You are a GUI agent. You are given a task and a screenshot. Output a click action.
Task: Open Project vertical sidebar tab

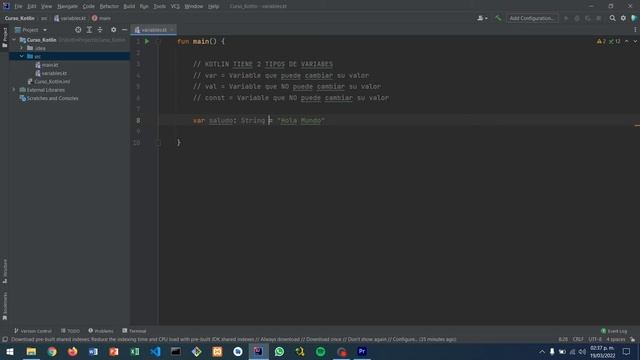coord(5,38)
